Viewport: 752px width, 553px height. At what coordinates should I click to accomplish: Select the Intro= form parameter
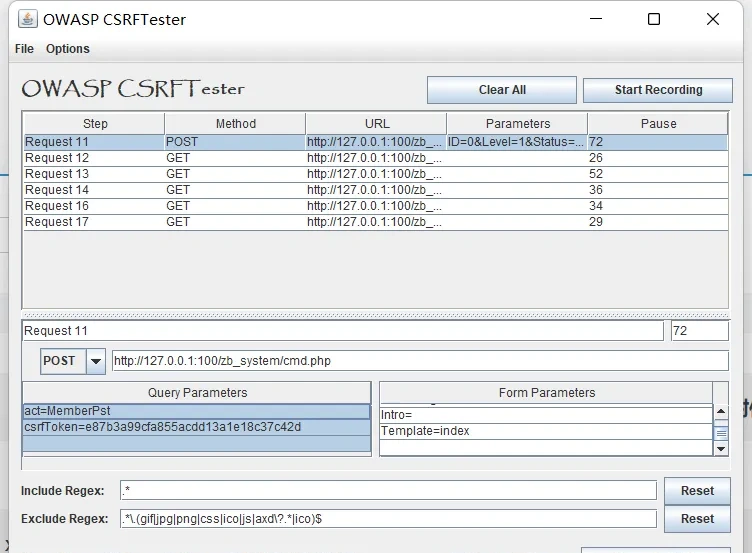[546, 415]
